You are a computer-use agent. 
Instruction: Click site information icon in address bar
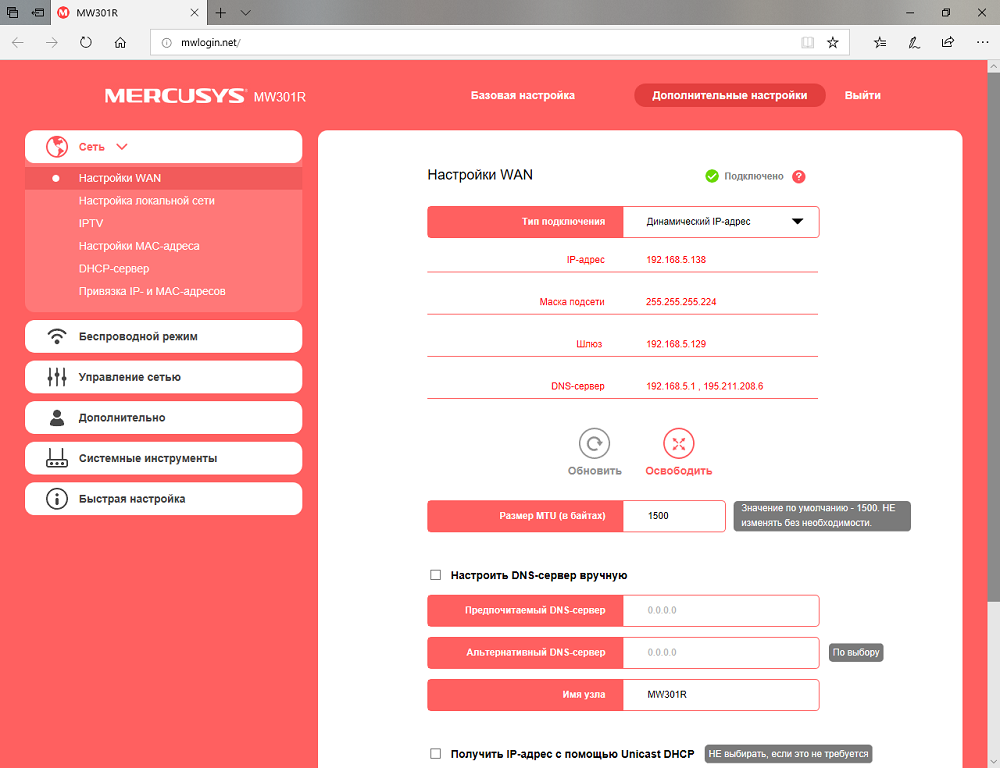tap(166, 43)
